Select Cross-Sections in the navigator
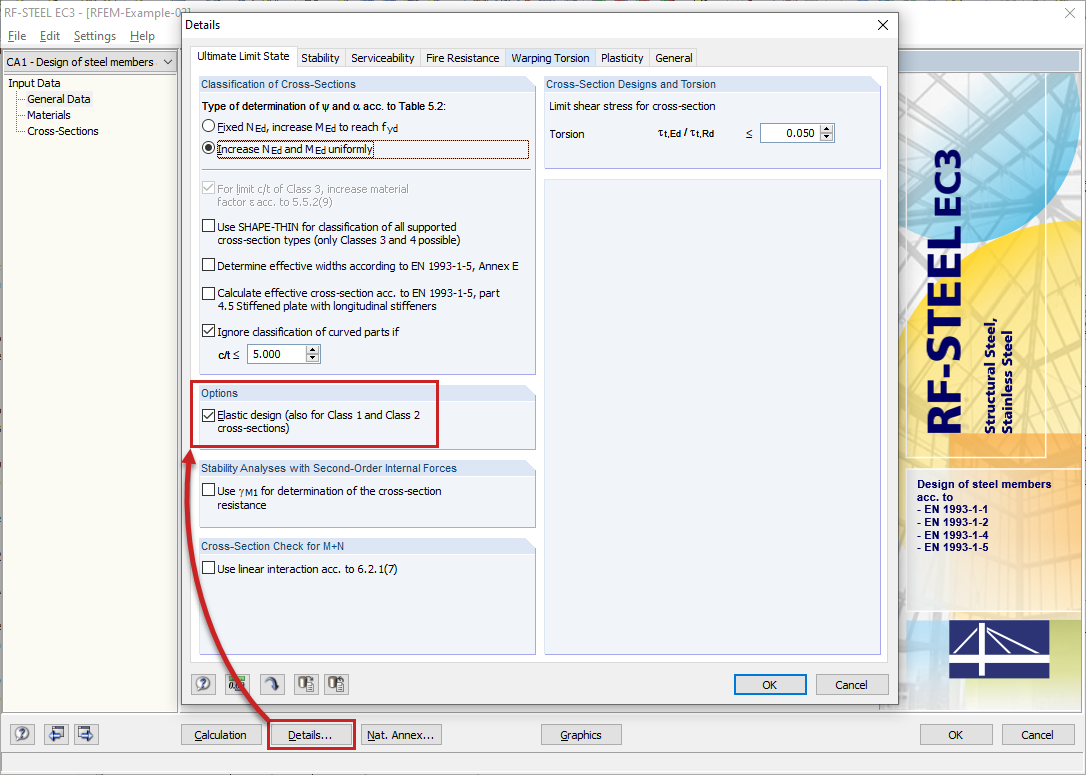This screenshot has width=1086, height=775. [x=63, y=131]
